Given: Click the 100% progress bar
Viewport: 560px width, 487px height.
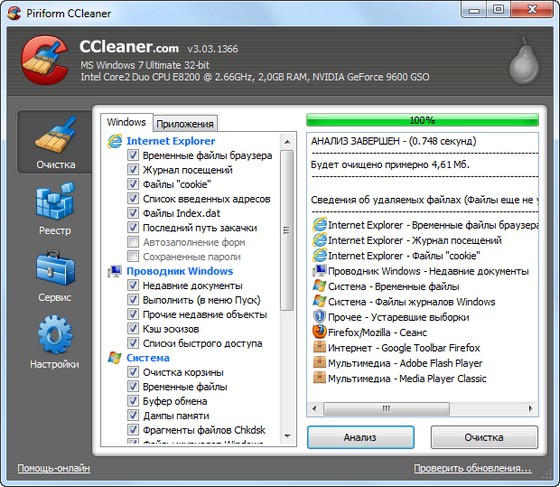Looking at the screenshot, I should (x=422, y=120).
